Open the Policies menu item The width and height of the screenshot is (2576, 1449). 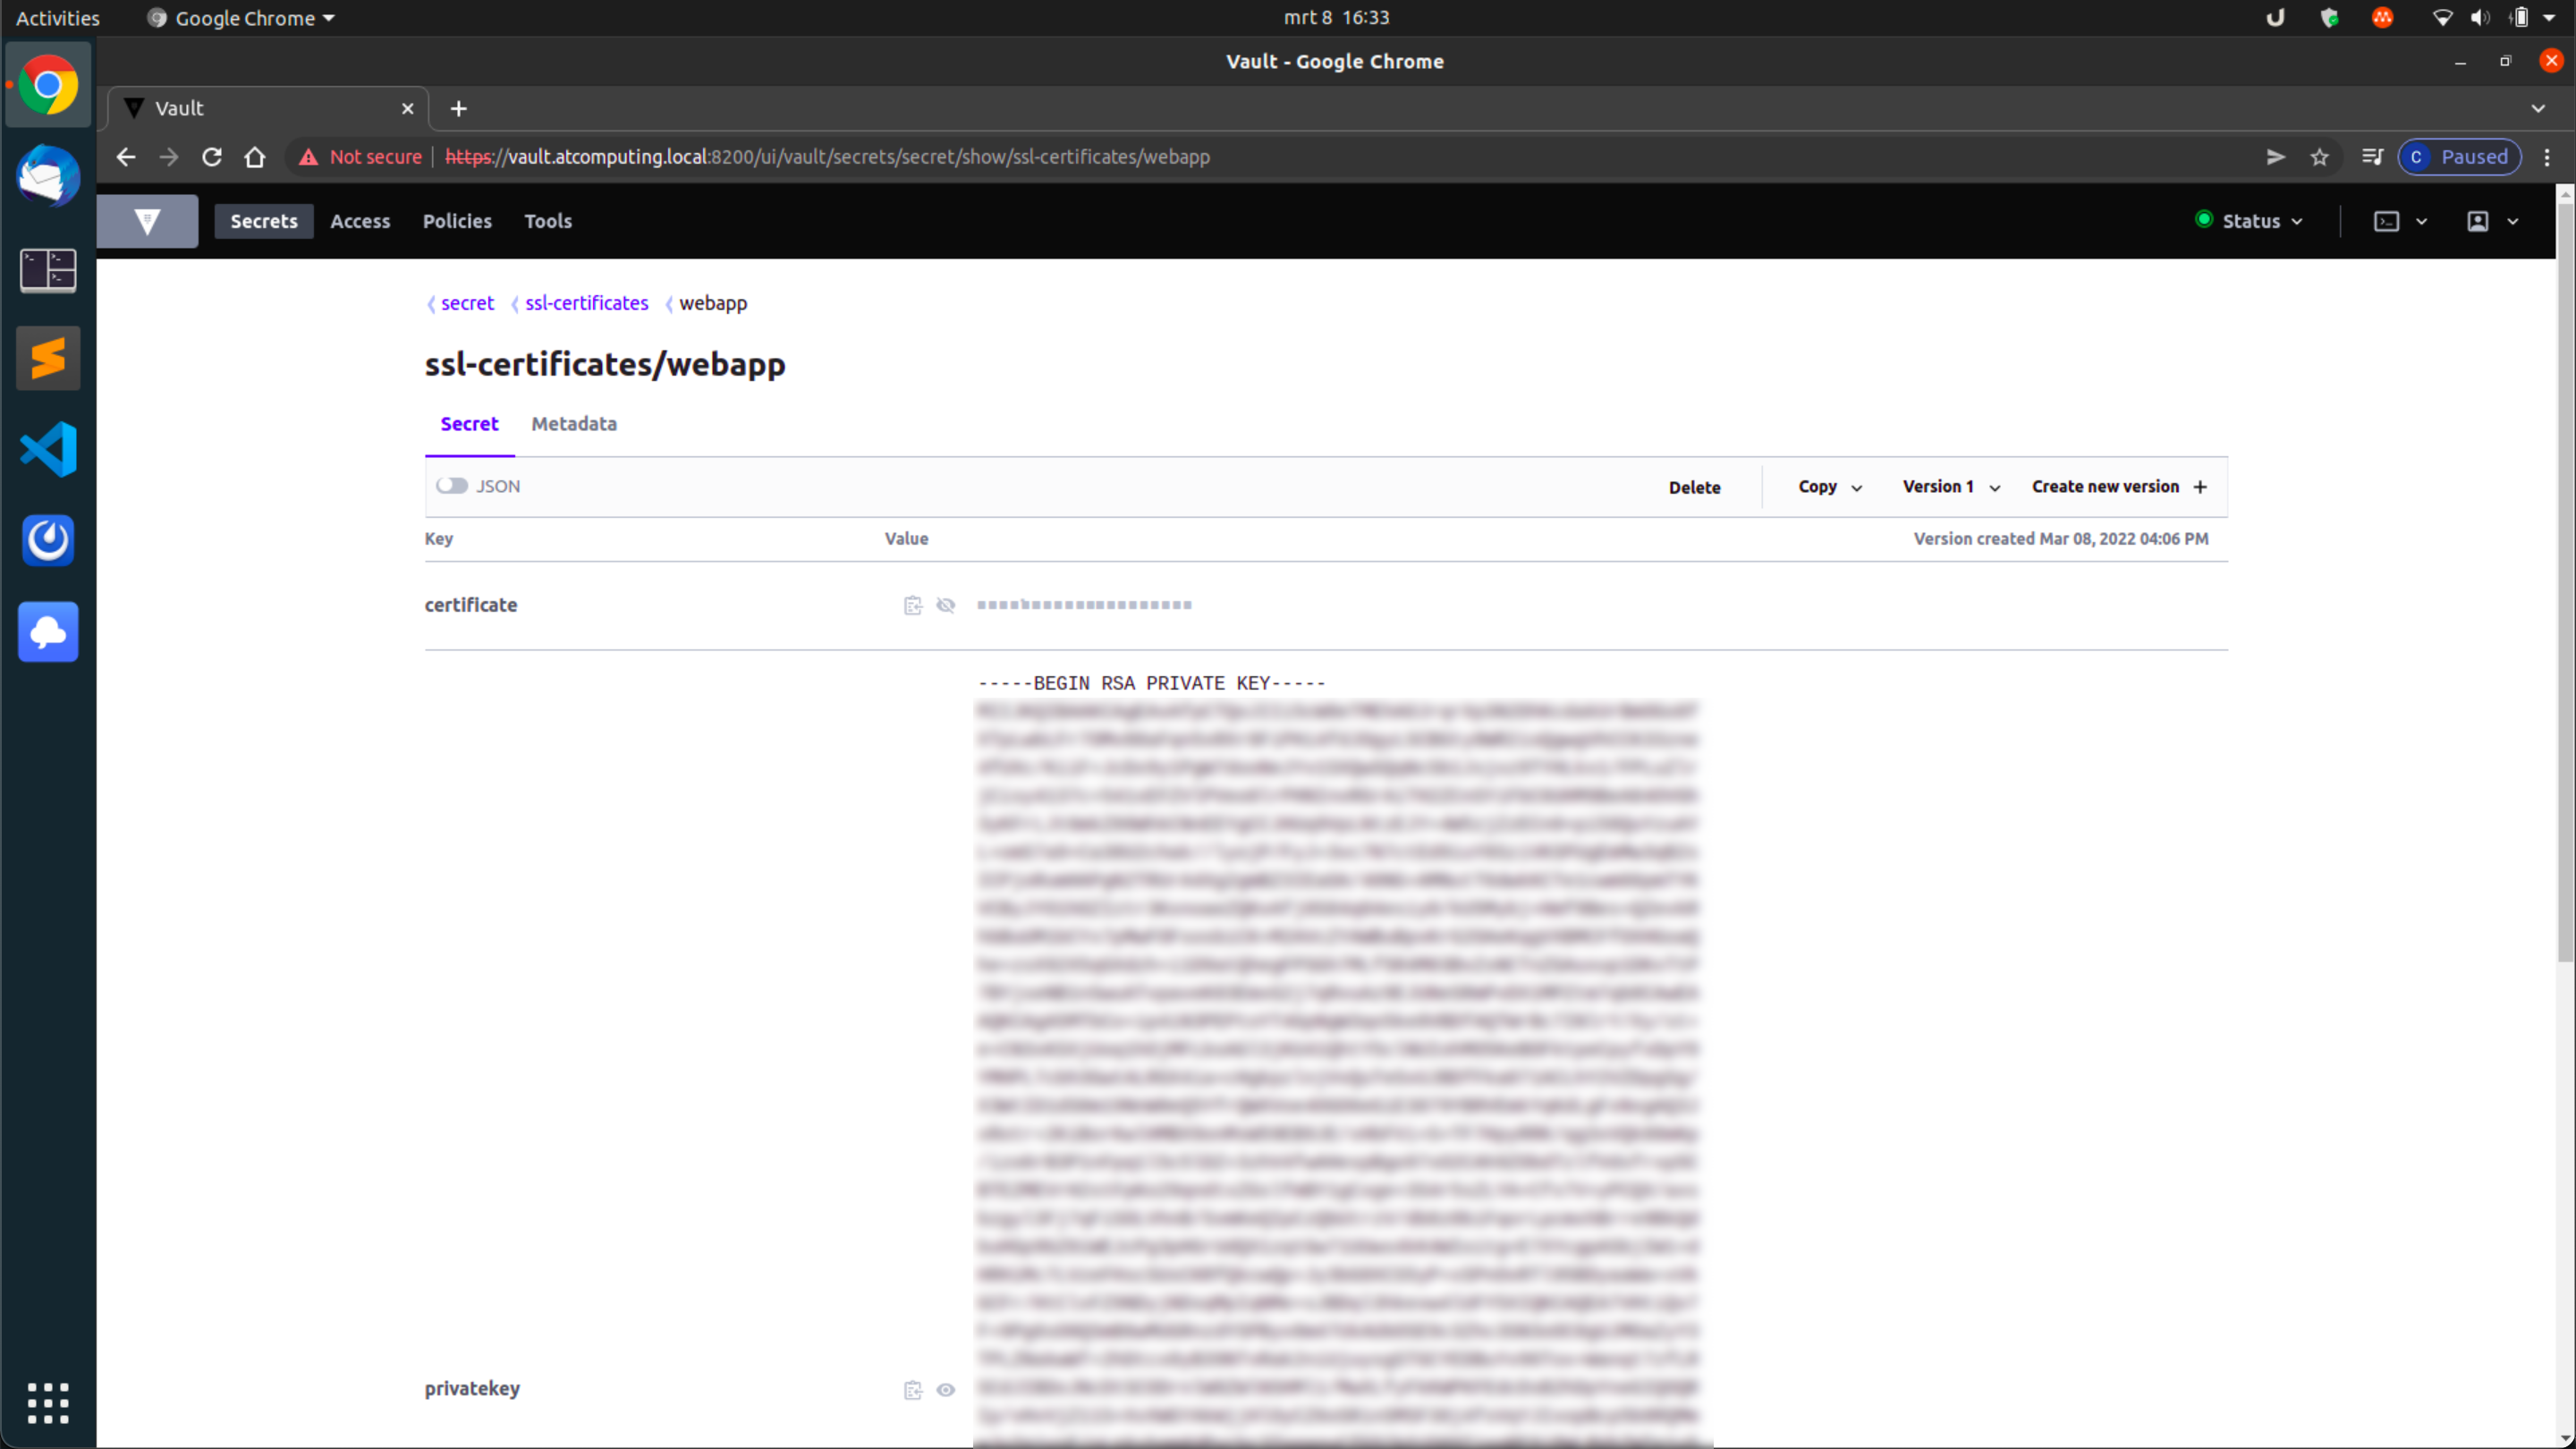point(457,221)
